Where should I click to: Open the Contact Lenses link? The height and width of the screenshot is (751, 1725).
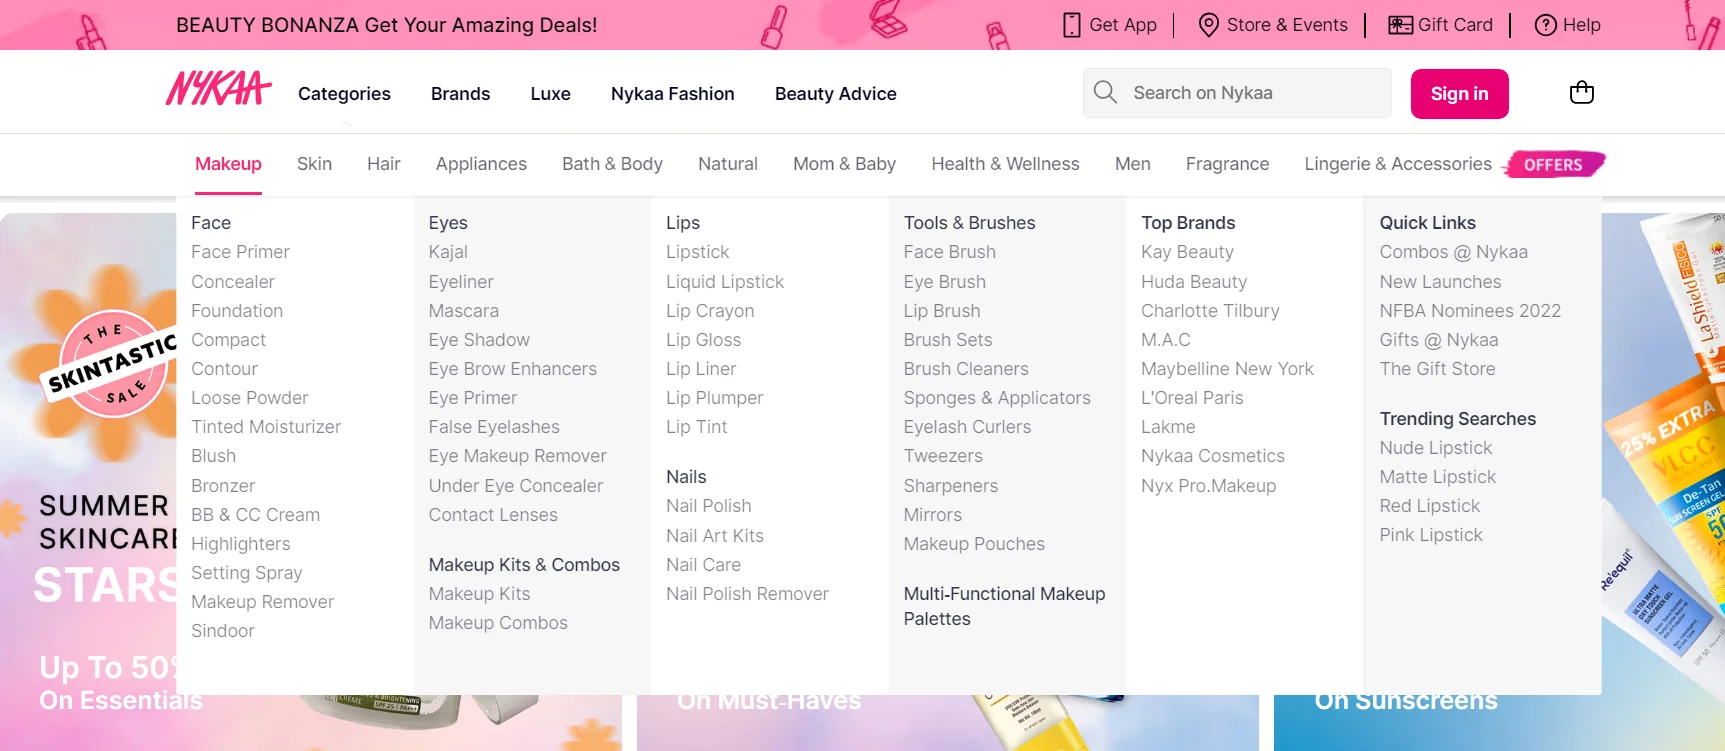(493, 515)
